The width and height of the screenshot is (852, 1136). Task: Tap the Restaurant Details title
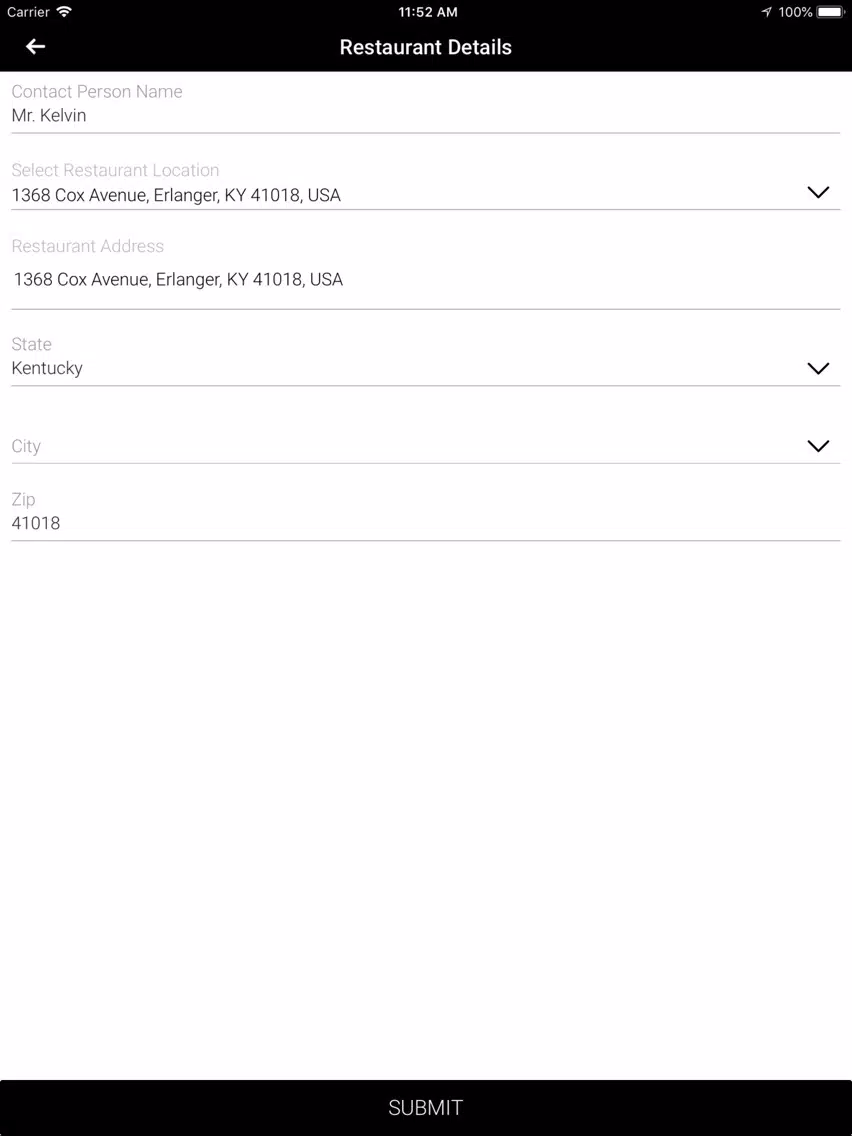coord(426,47)
